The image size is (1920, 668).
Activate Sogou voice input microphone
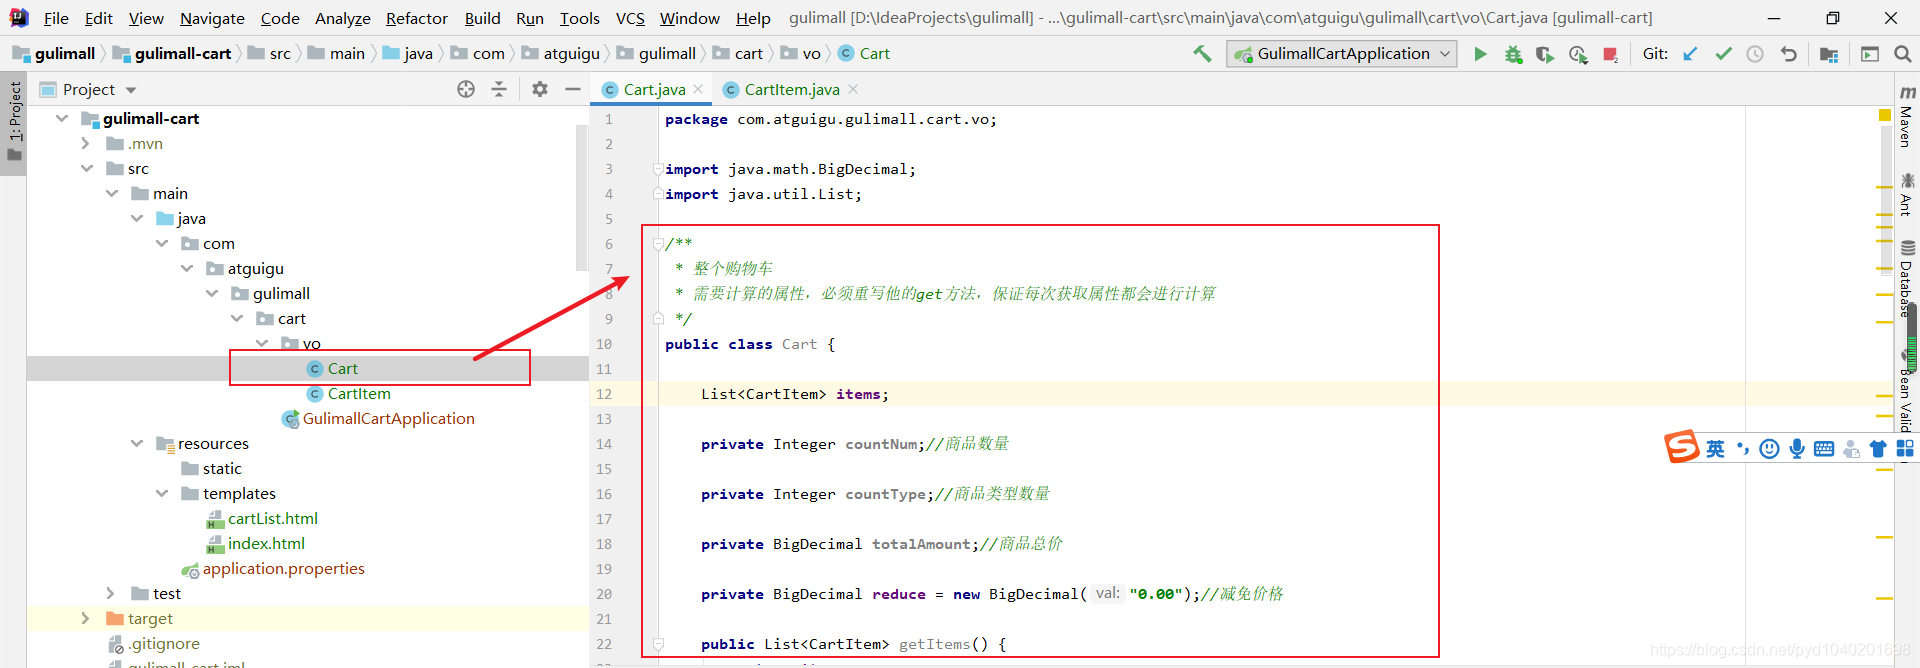[1797, 449]
